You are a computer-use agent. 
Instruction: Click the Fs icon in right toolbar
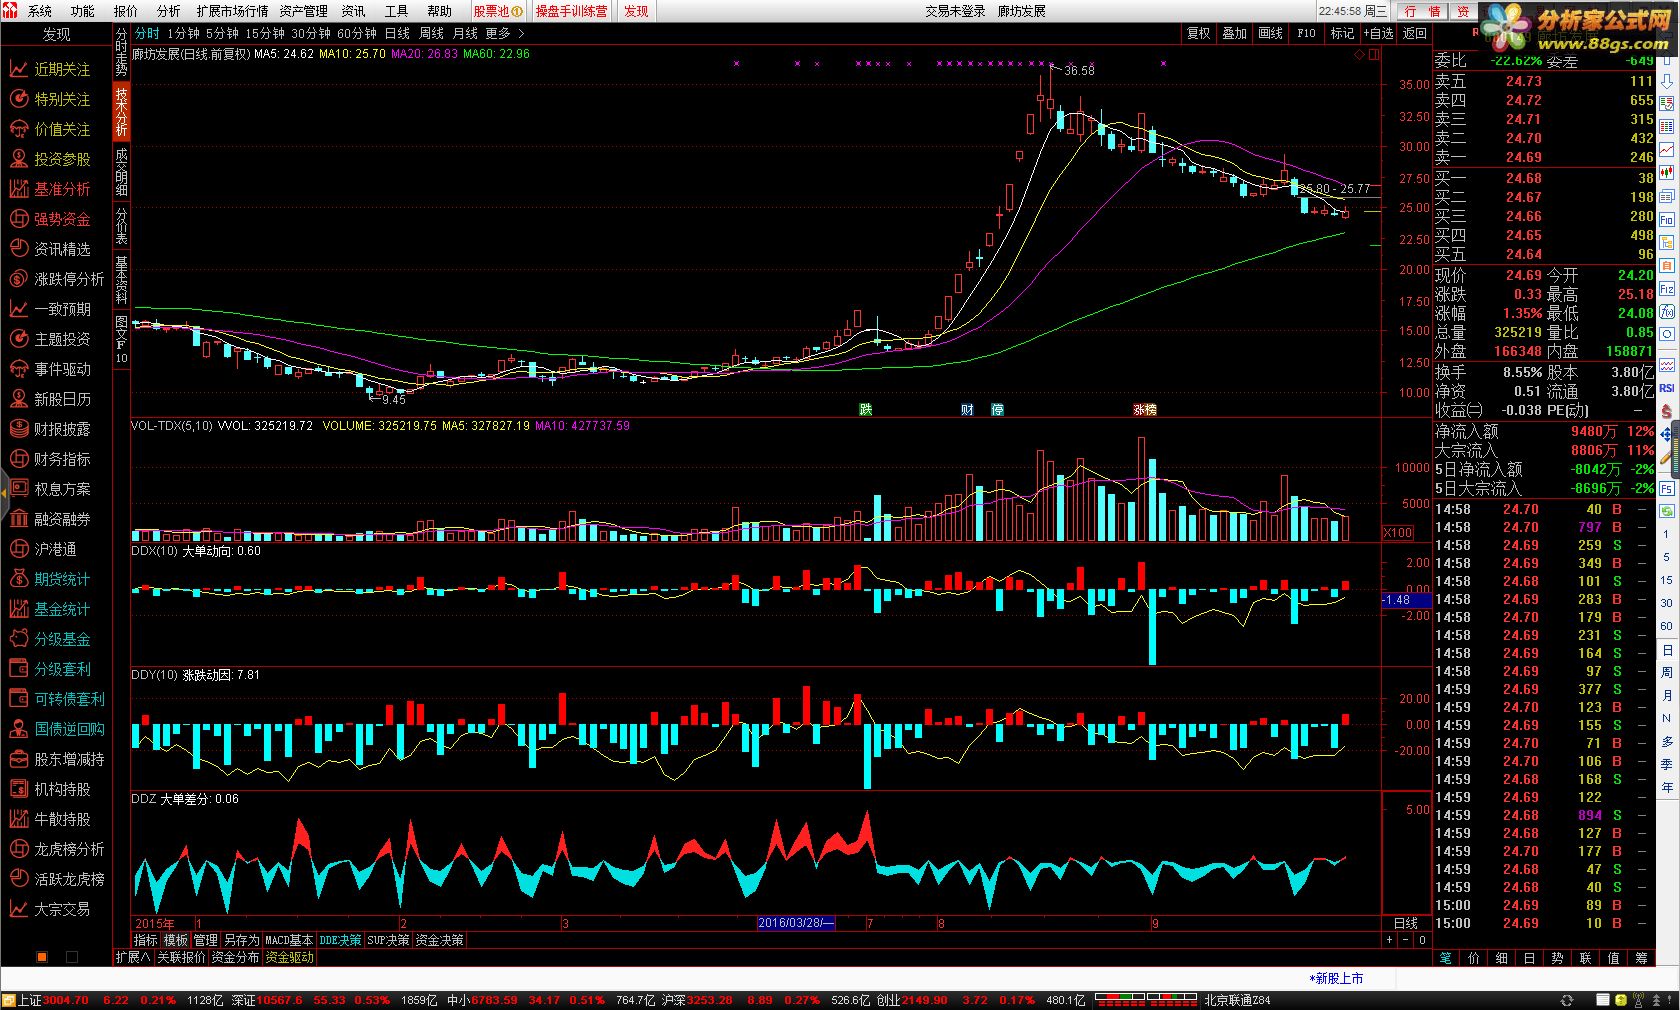[1667, 488]
